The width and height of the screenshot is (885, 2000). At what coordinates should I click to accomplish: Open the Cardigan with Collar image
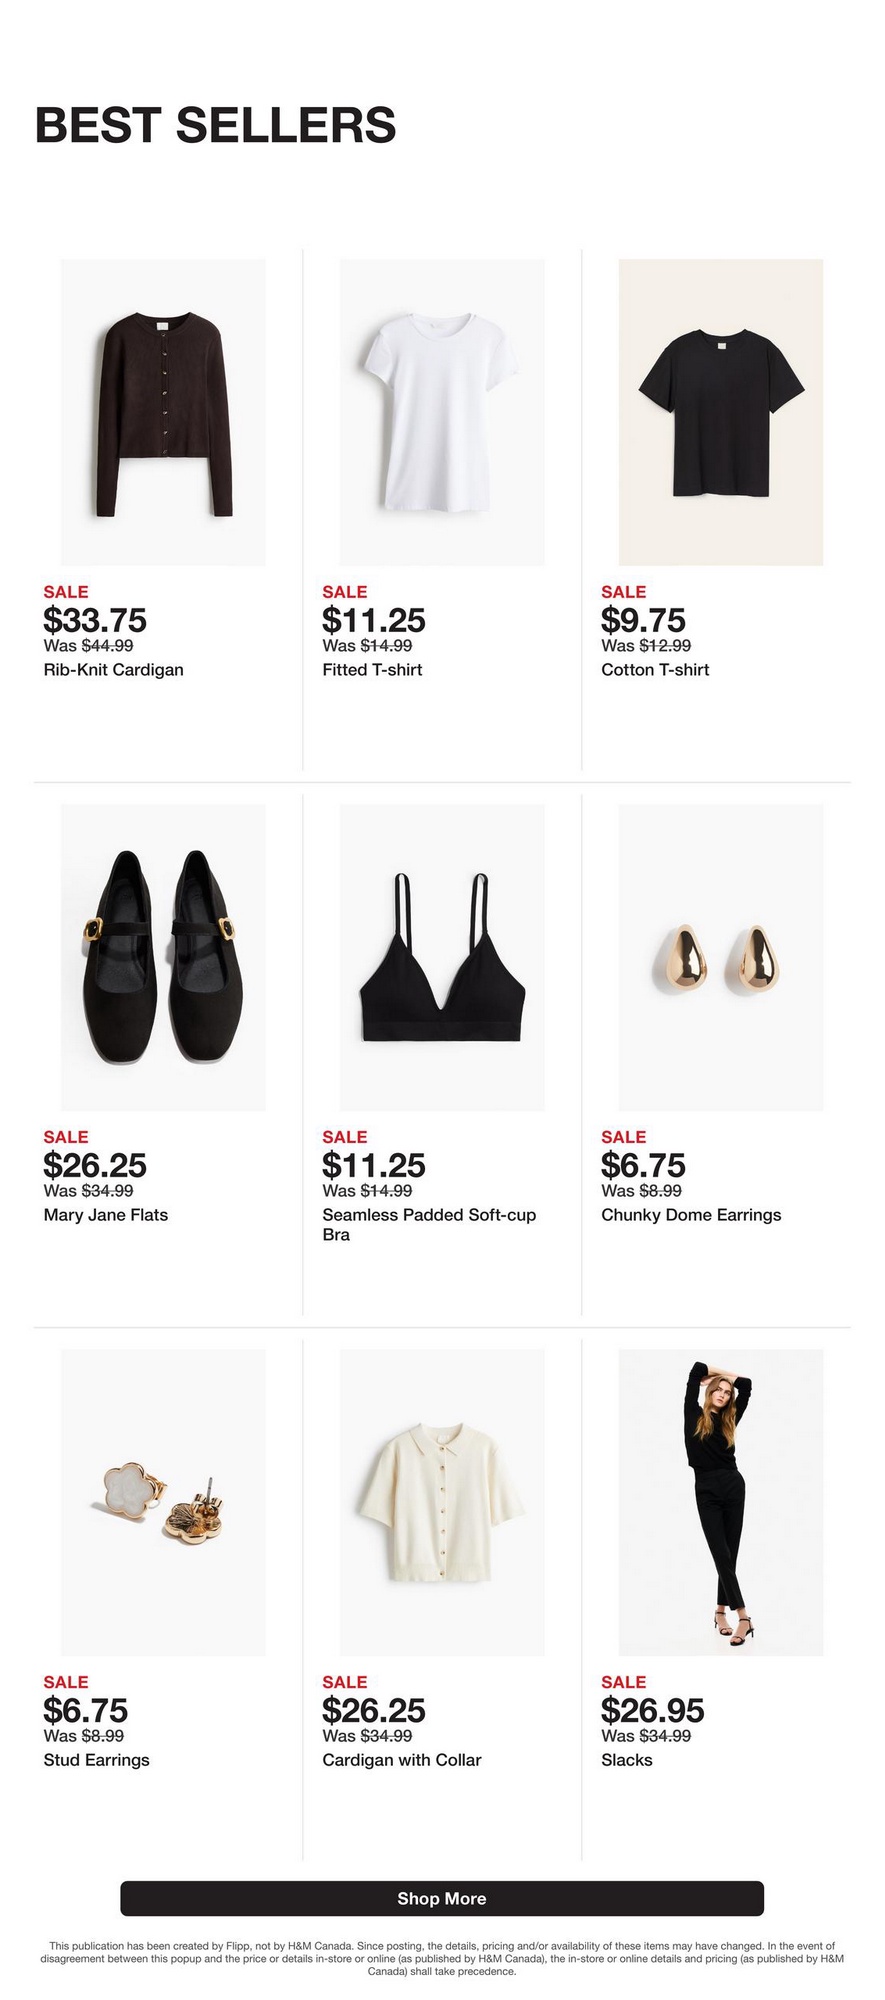click(442, 1502)
